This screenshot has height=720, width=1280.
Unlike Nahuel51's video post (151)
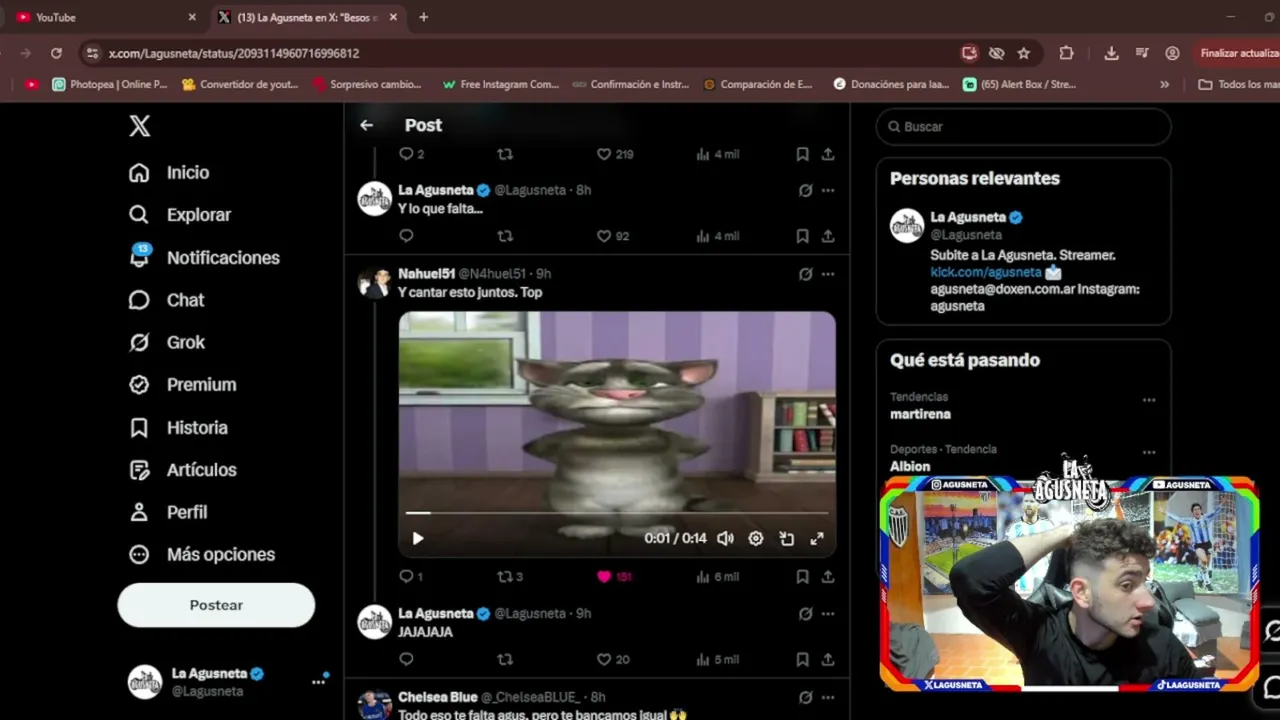[x=614, y=577]
